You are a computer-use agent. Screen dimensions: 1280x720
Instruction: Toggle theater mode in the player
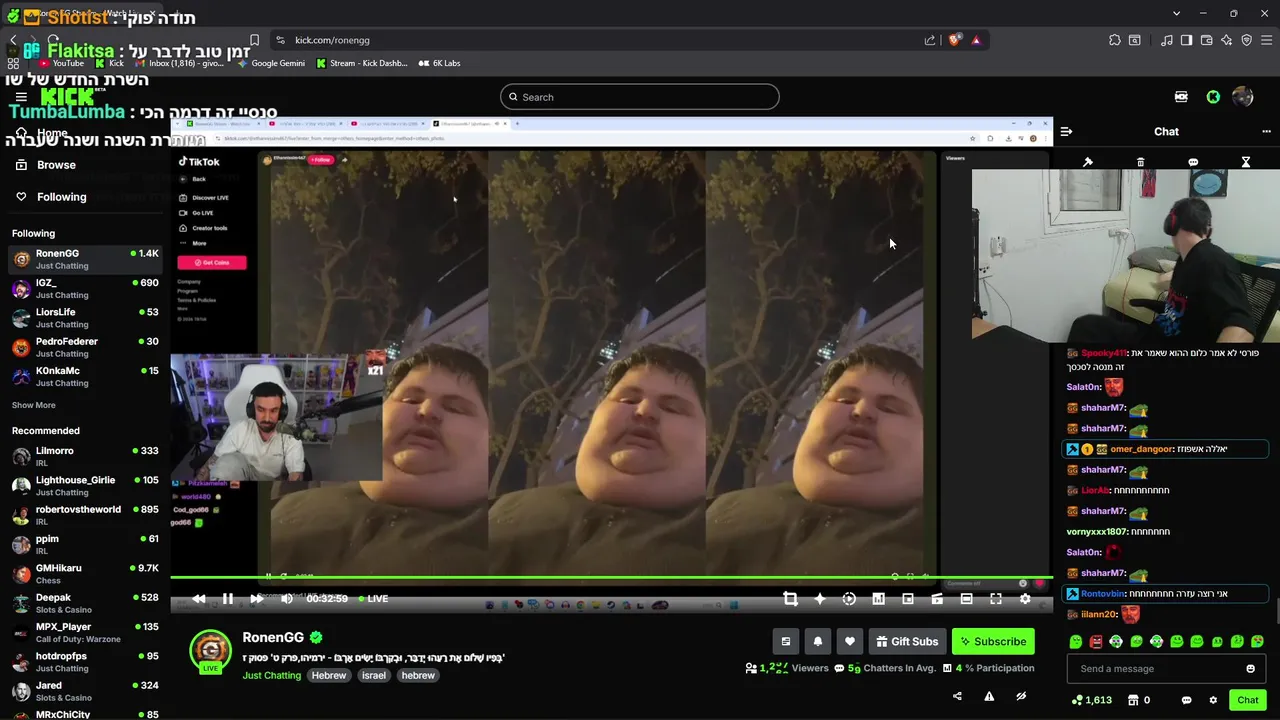pyautogui.click(x=966, y=599)
